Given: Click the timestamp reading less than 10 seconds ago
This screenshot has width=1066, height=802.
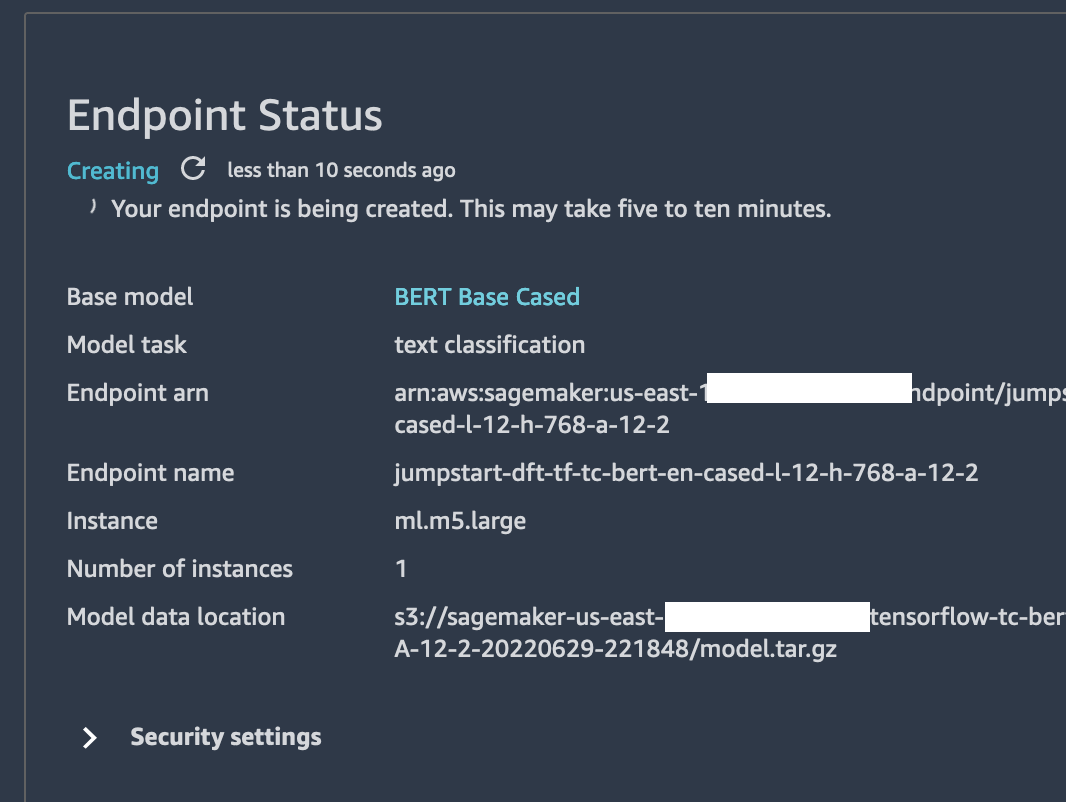Looking at the screenshot, I should [x=341, y=170].
